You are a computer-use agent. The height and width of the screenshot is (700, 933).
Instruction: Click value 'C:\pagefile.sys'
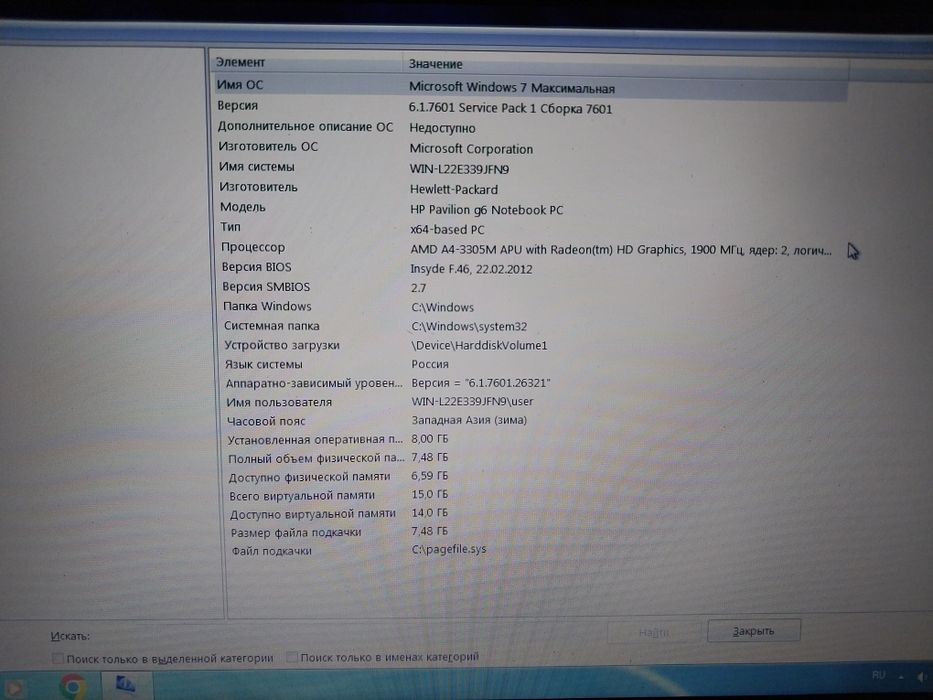click(x=449, y=549)
